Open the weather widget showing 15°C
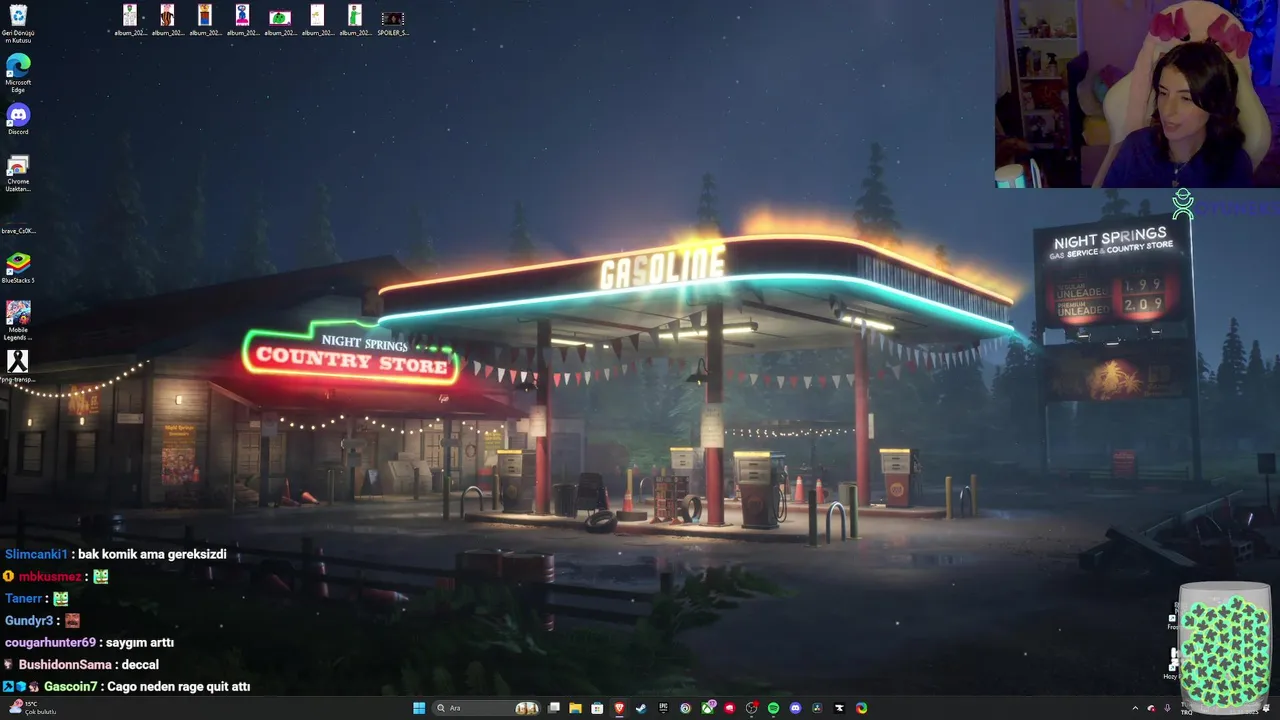The image size is (1280, 720). [32, 708]
